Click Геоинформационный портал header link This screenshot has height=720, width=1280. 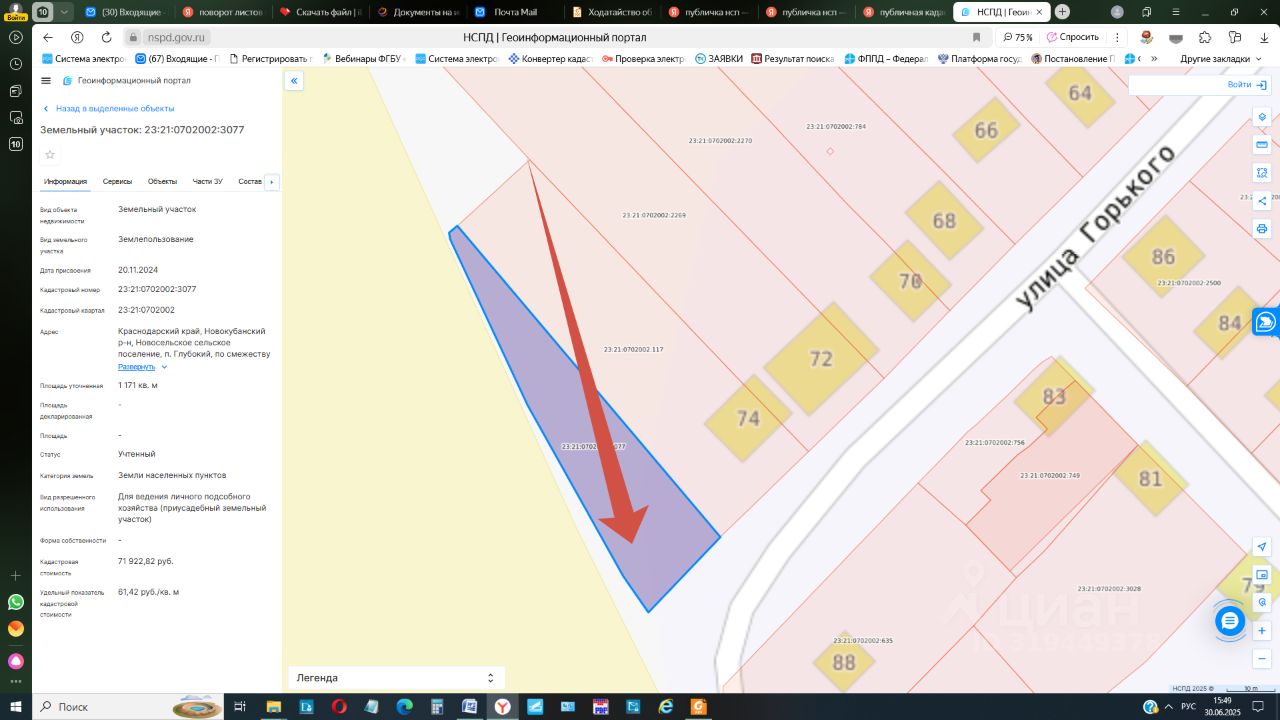(x=134, y=81)
